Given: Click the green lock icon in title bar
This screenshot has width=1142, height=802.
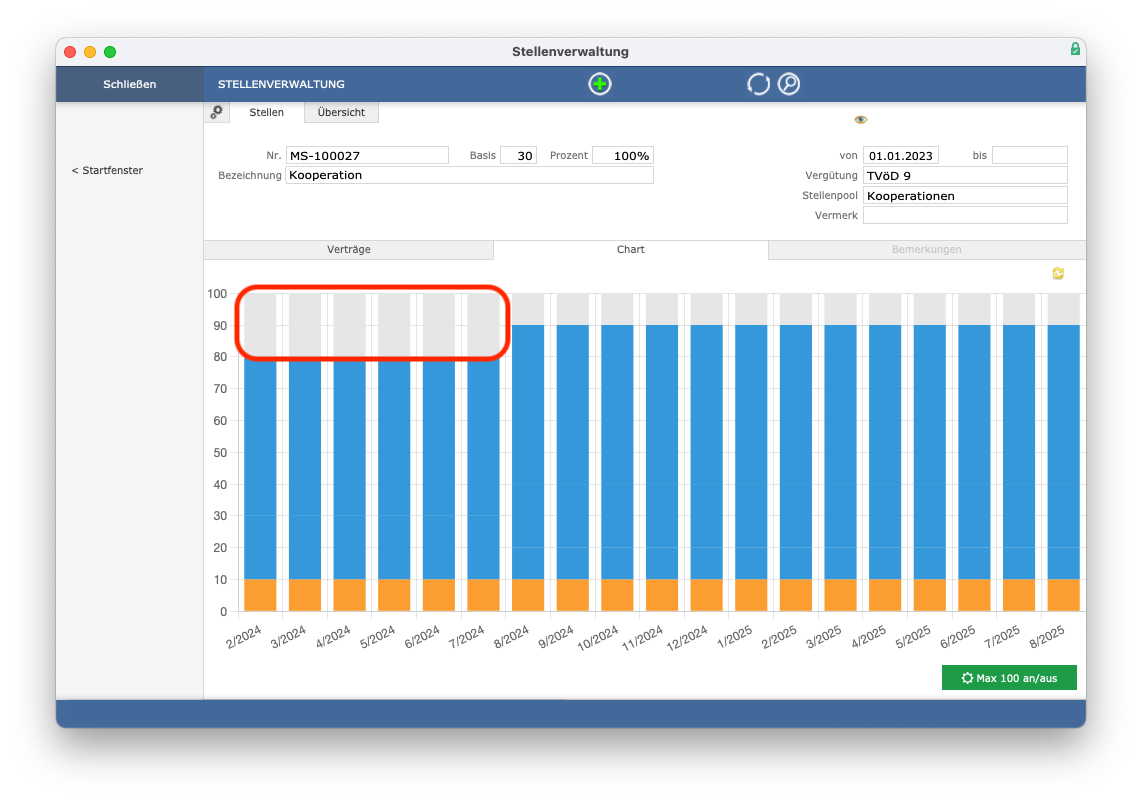Looking at the screenshot, I should pos(1075,49).
